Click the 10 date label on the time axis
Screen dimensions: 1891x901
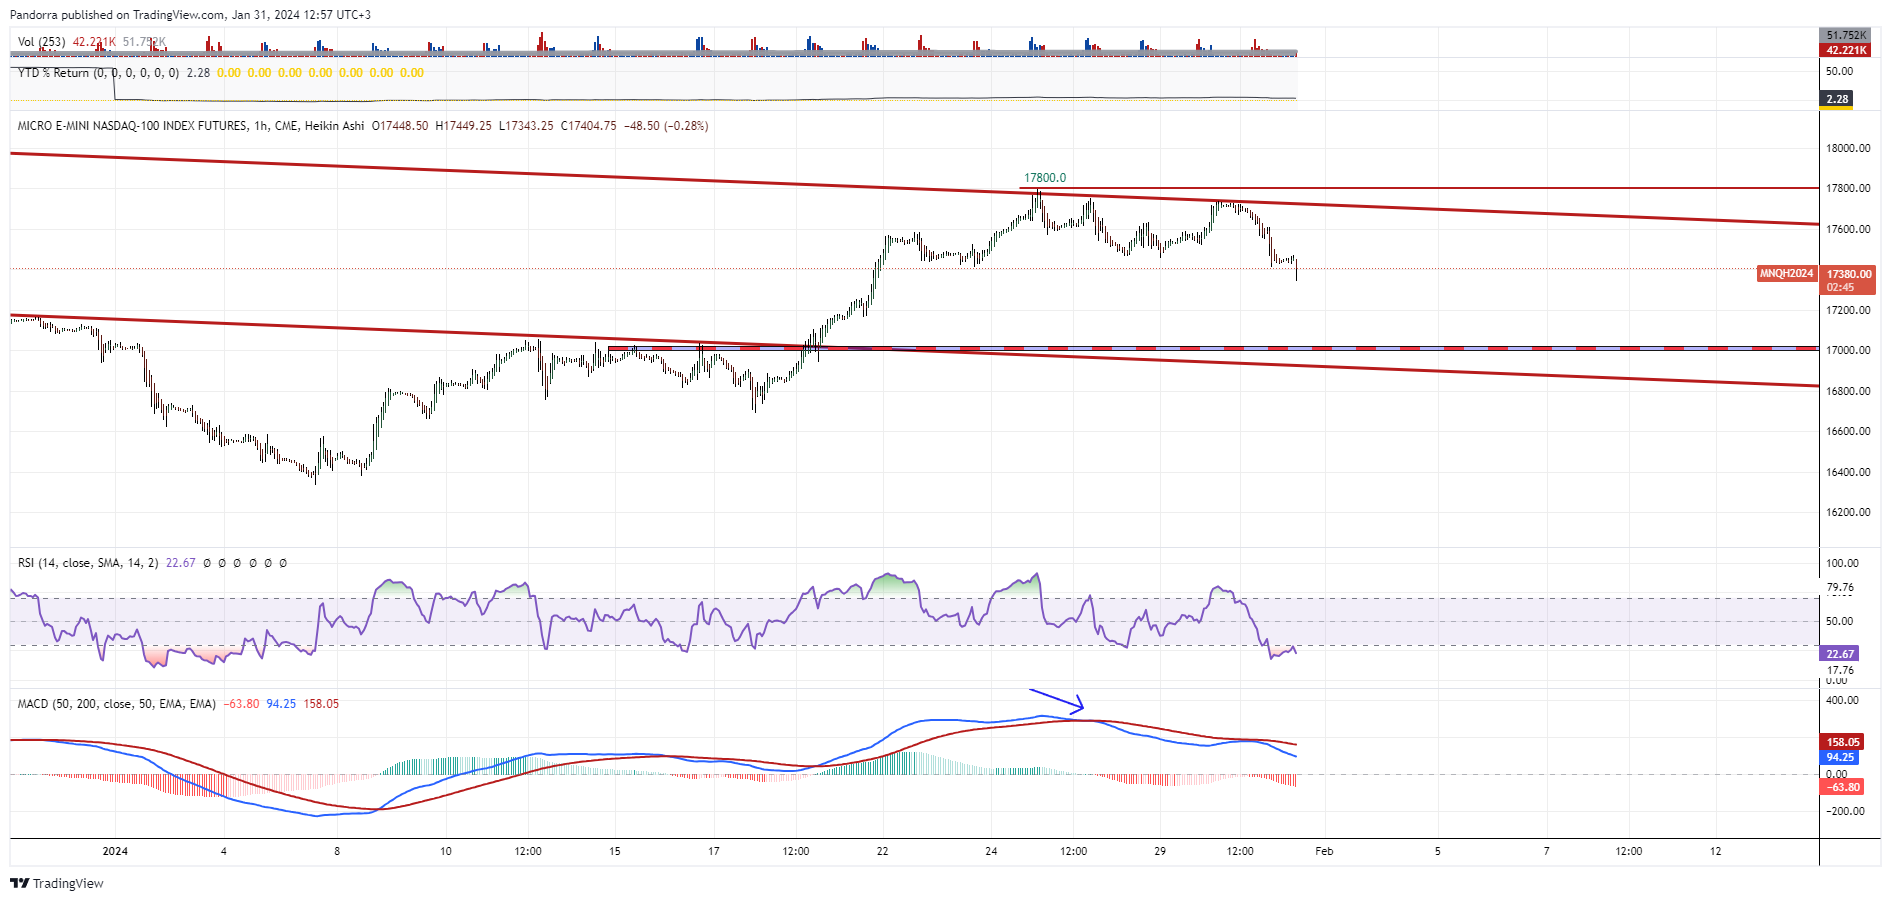point(446,852)
